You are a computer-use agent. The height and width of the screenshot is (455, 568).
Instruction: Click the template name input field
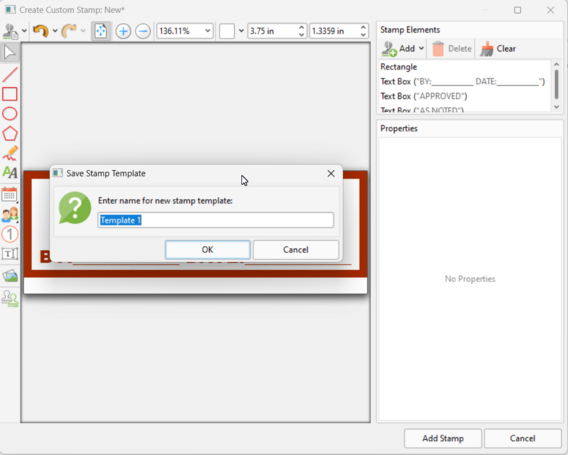(216, 220)
